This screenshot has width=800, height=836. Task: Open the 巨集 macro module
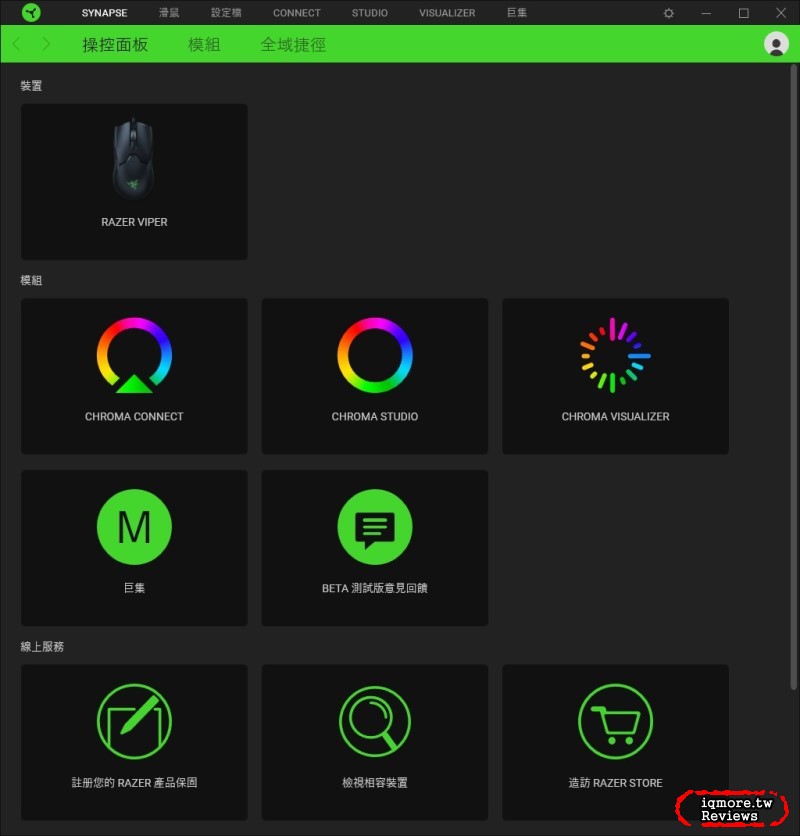coord(134,547)
